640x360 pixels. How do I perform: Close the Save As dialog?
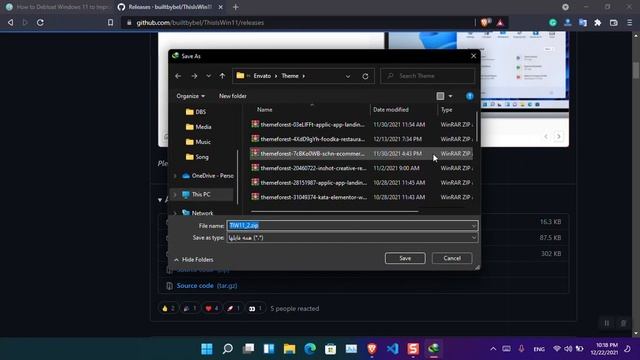coord(473,56)
